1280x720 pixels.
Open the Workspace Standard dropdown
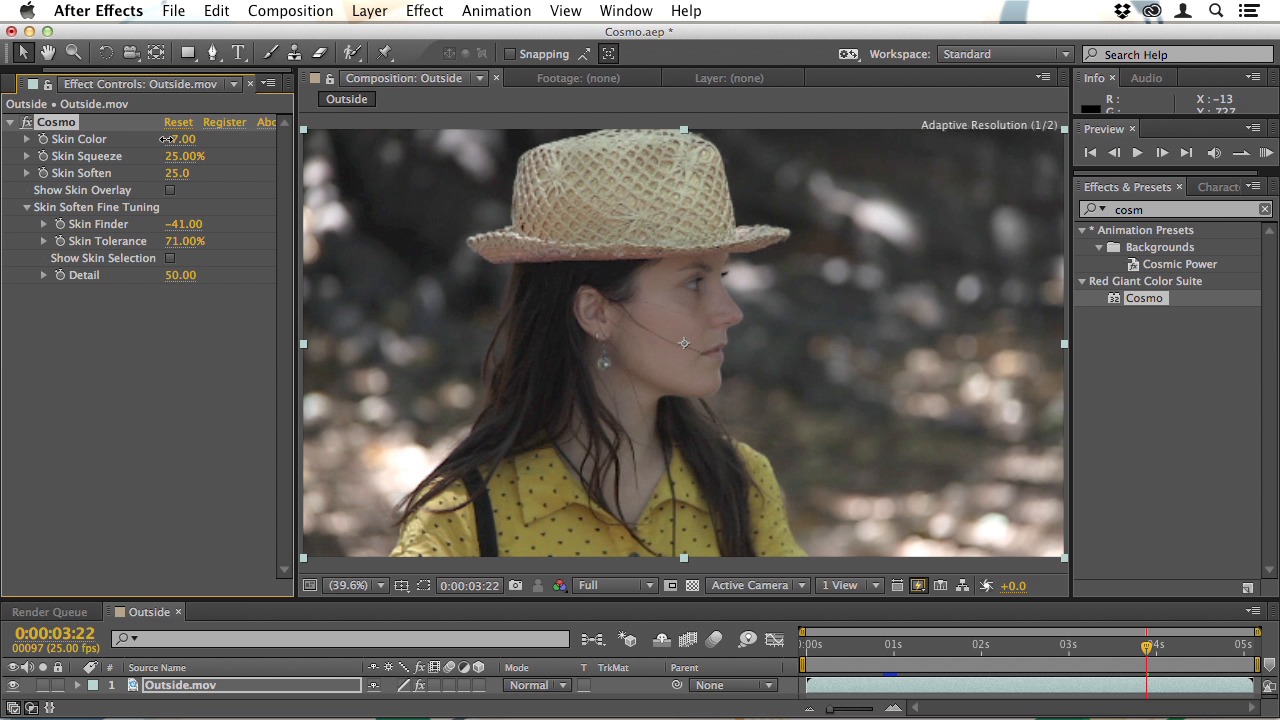[x=1004, y=54]
